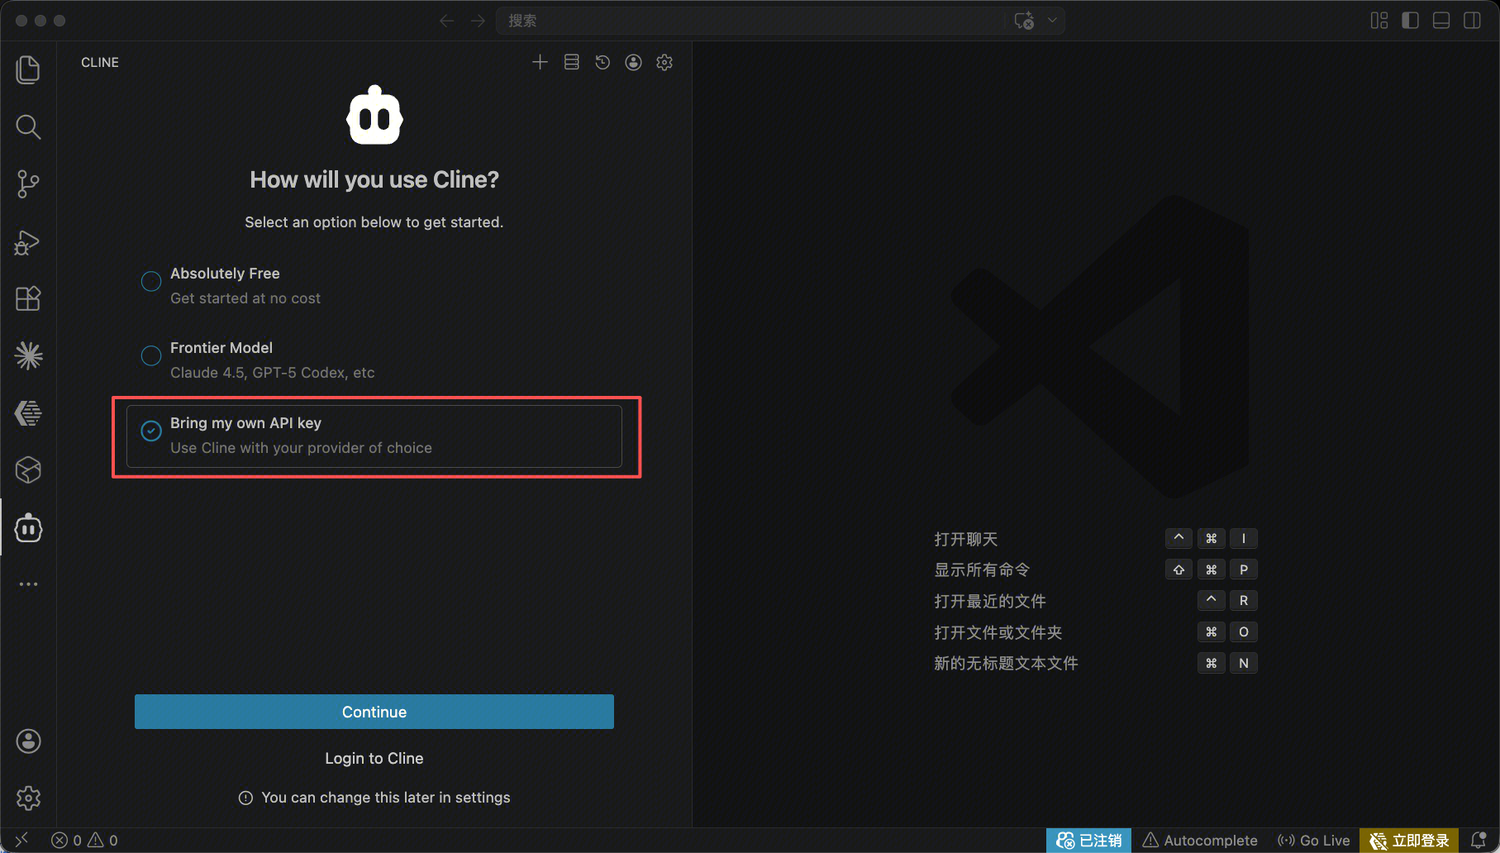Open the cube icon view in the activity bar

click(x=28, y=470)
